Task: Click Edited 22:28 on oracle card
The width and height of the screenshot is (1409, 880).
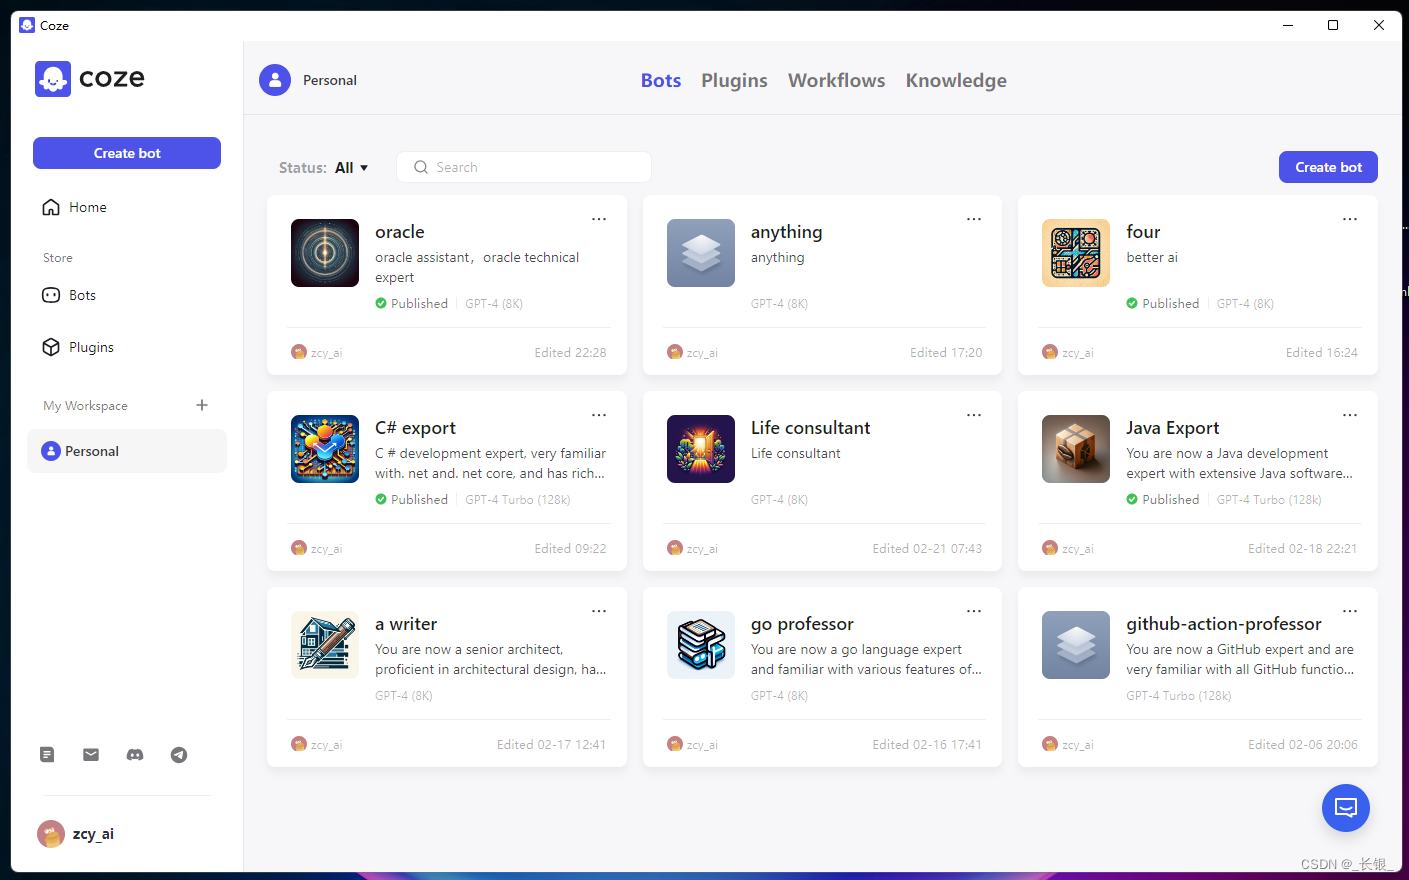Action: (570, 352)
